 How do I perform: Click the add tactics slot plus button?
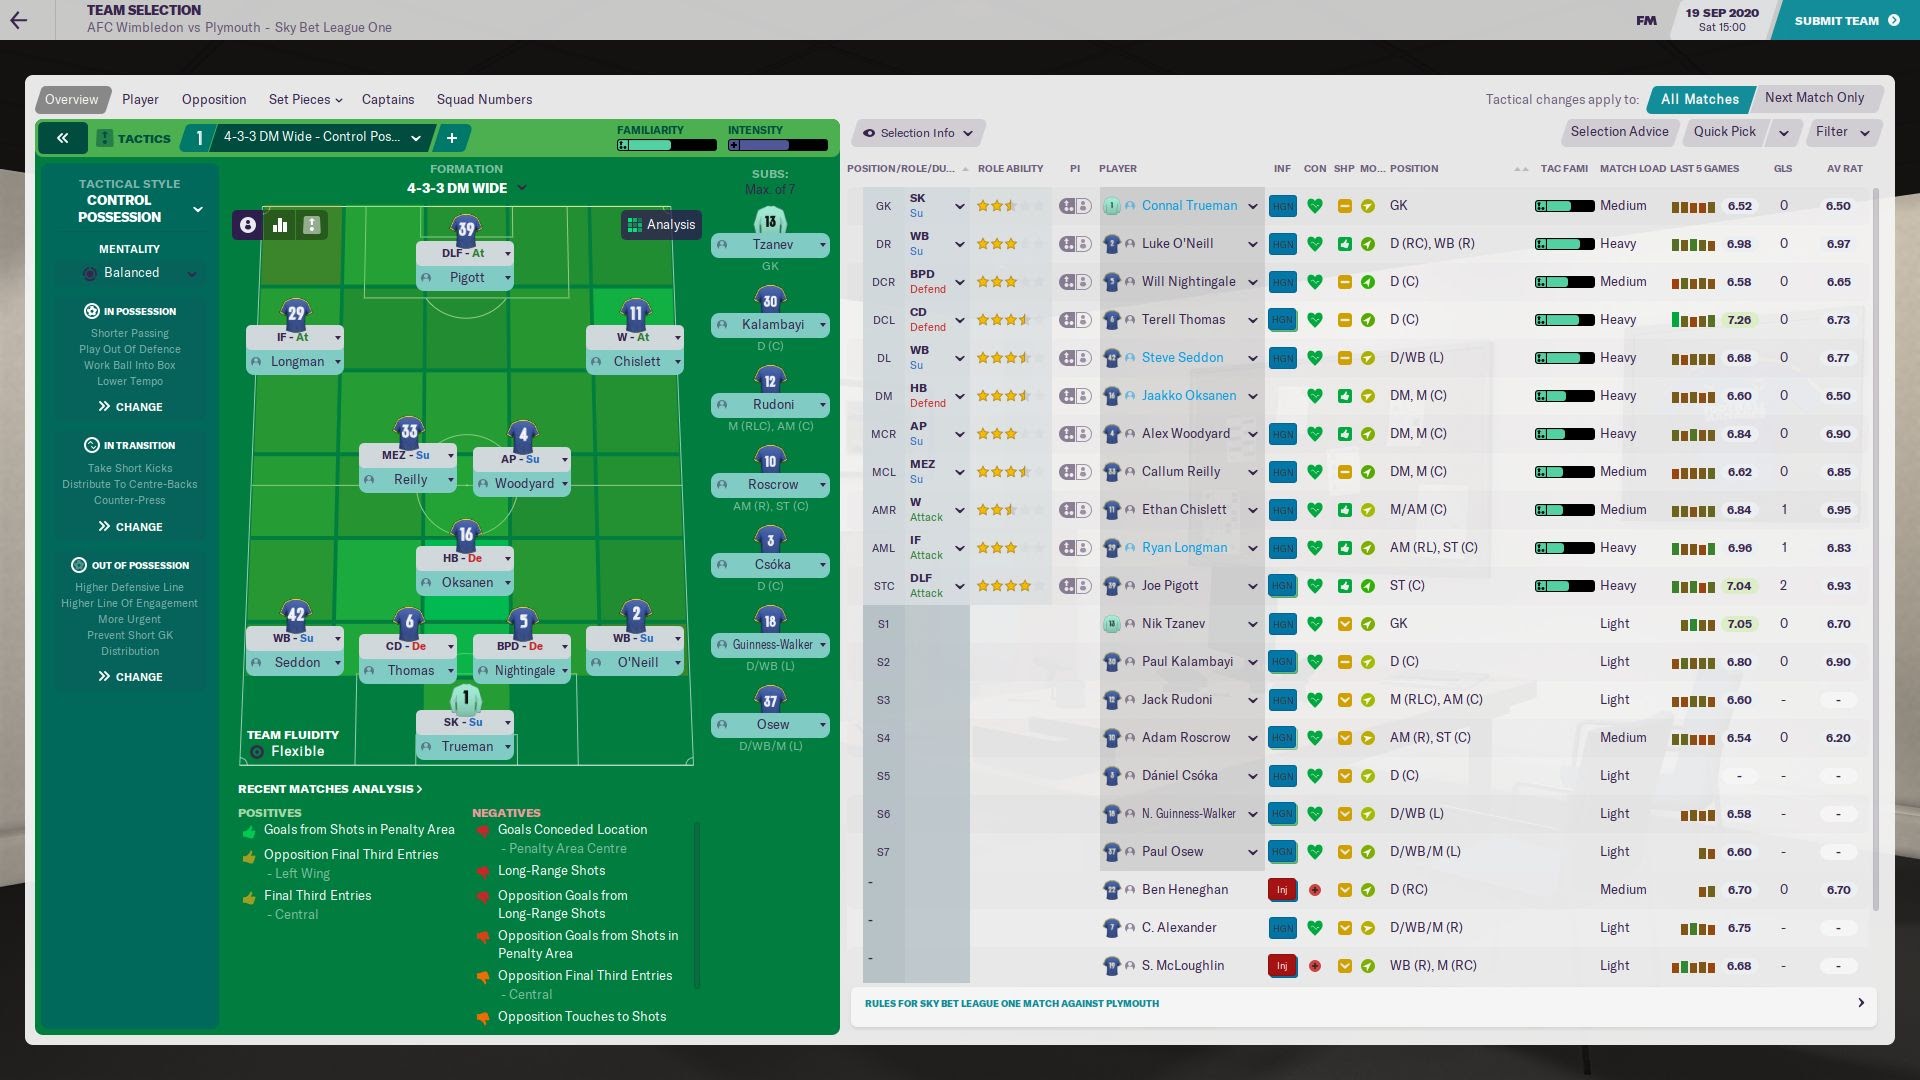click(450, 136)
